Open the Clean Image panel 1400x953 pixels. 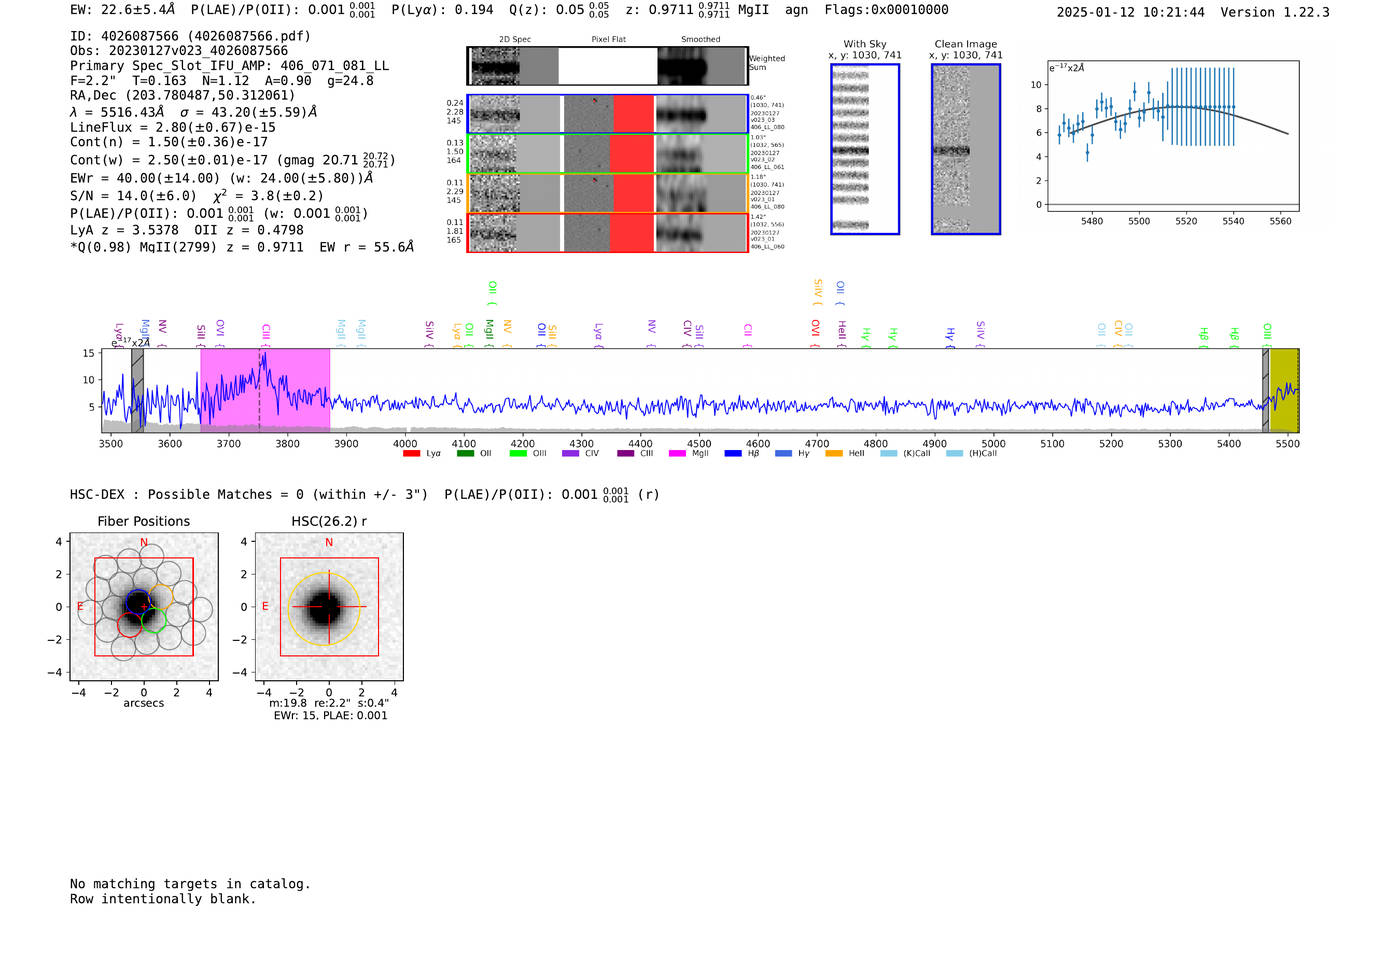click(966, 149)
